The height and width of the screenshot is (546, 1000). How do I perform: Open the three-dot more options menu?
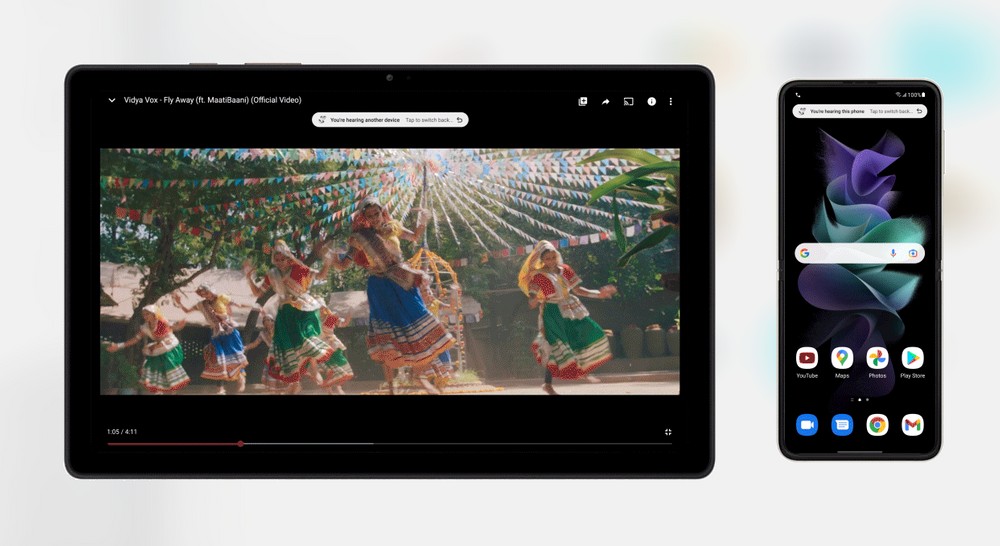coord(670,101)
